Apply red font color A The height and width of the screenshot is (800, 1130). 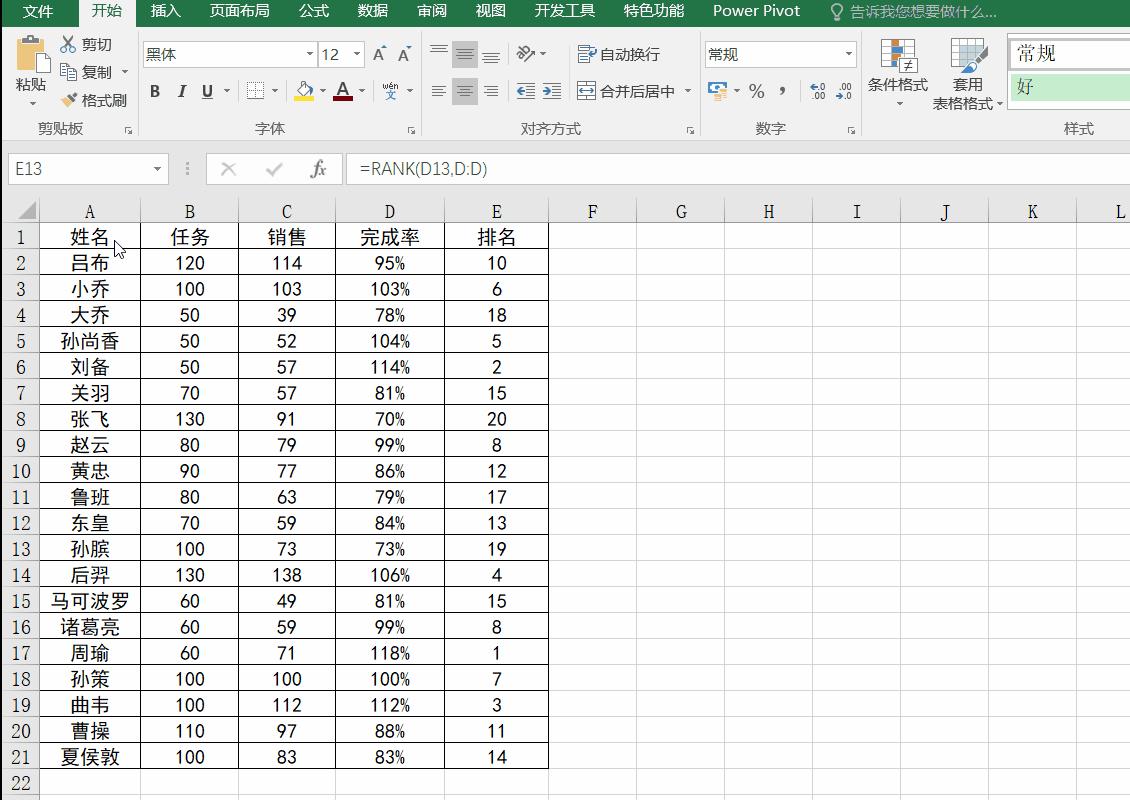click(x=343, y=91)
